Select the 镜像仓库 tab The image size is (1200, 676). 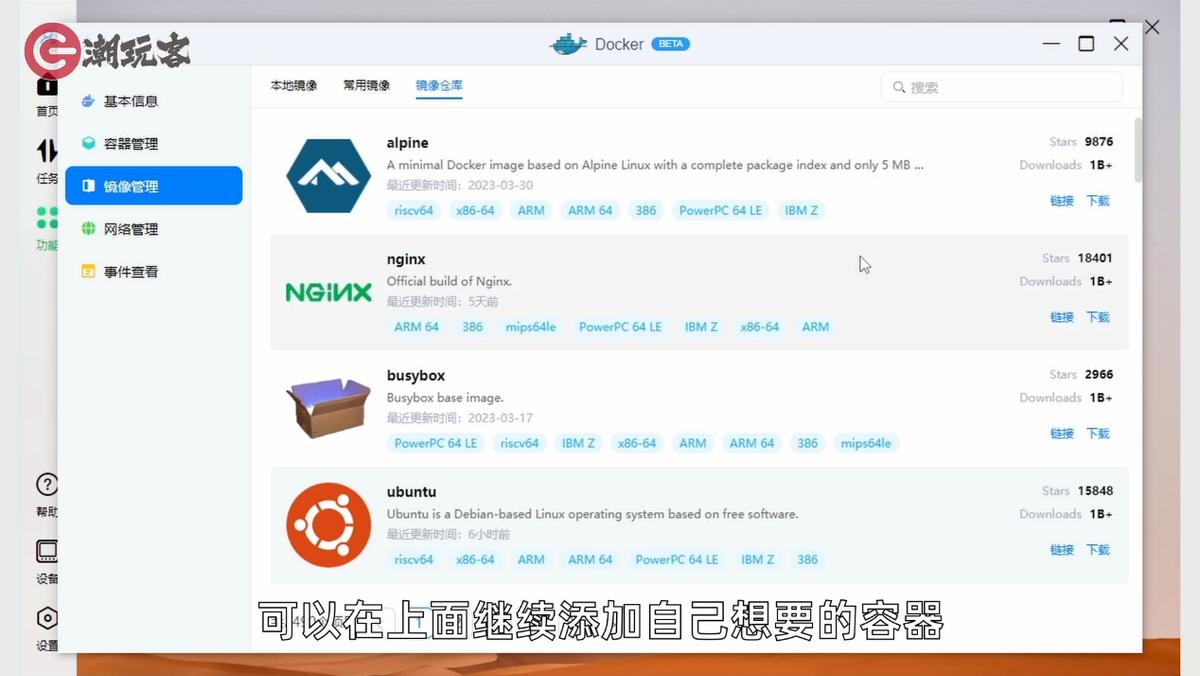pyautogui.click(x=438, y=86)
